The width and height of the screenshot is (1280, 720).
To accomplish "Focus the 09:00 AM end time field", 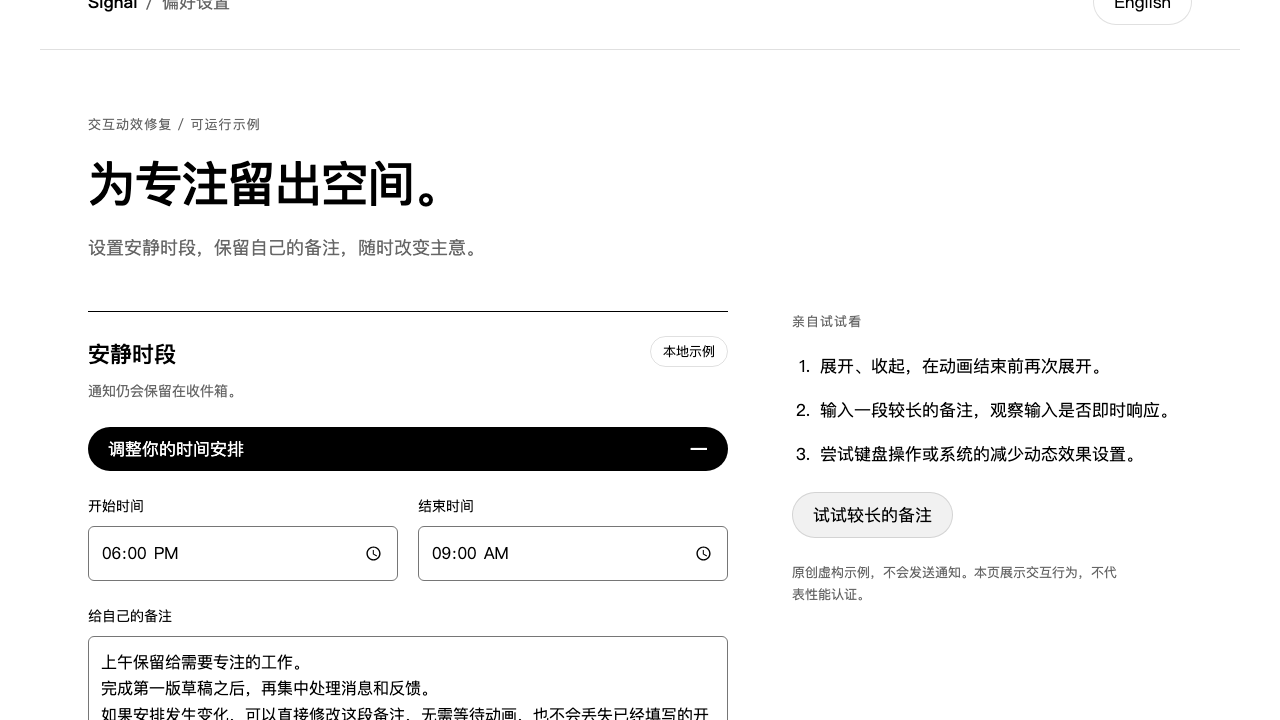I will point(573,553).
